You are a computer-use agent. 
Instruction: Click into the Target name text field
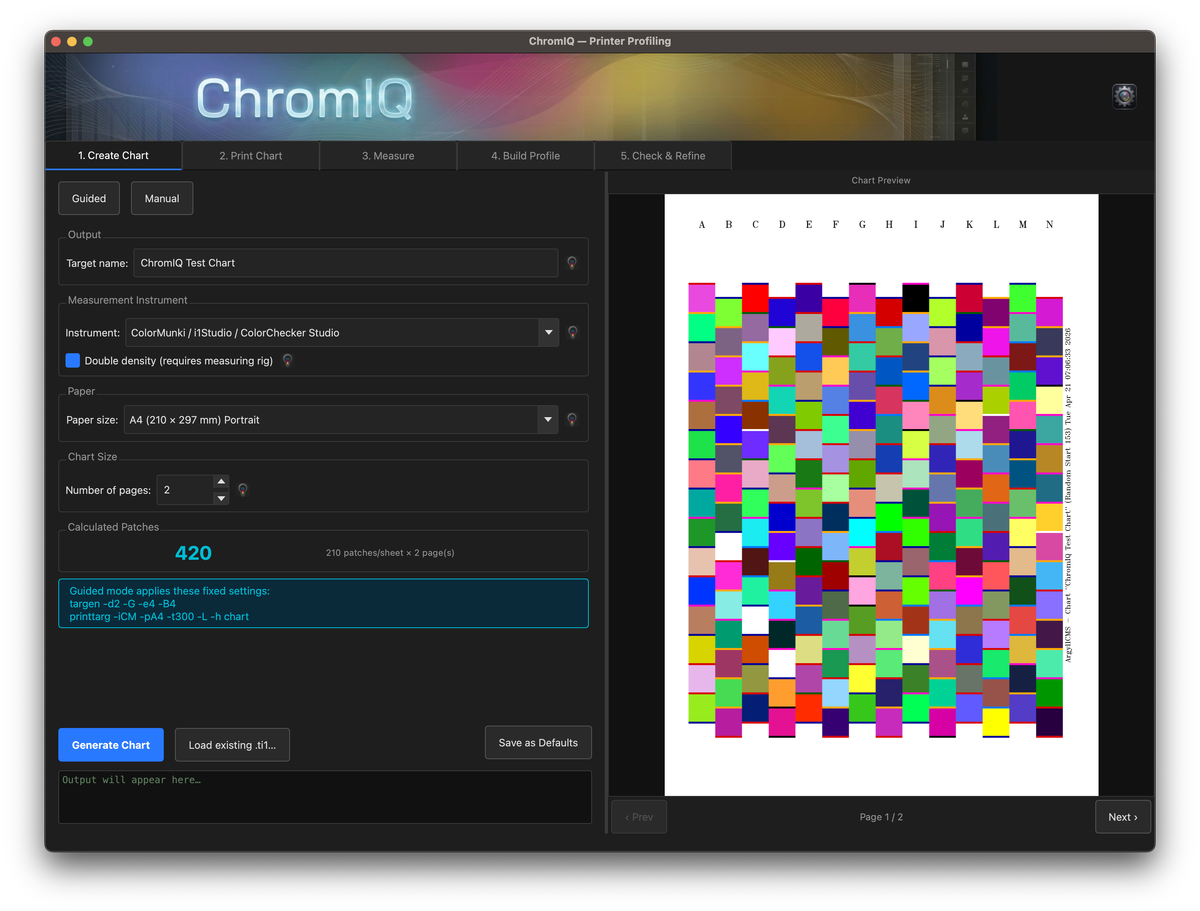click(x=345, y=263)
